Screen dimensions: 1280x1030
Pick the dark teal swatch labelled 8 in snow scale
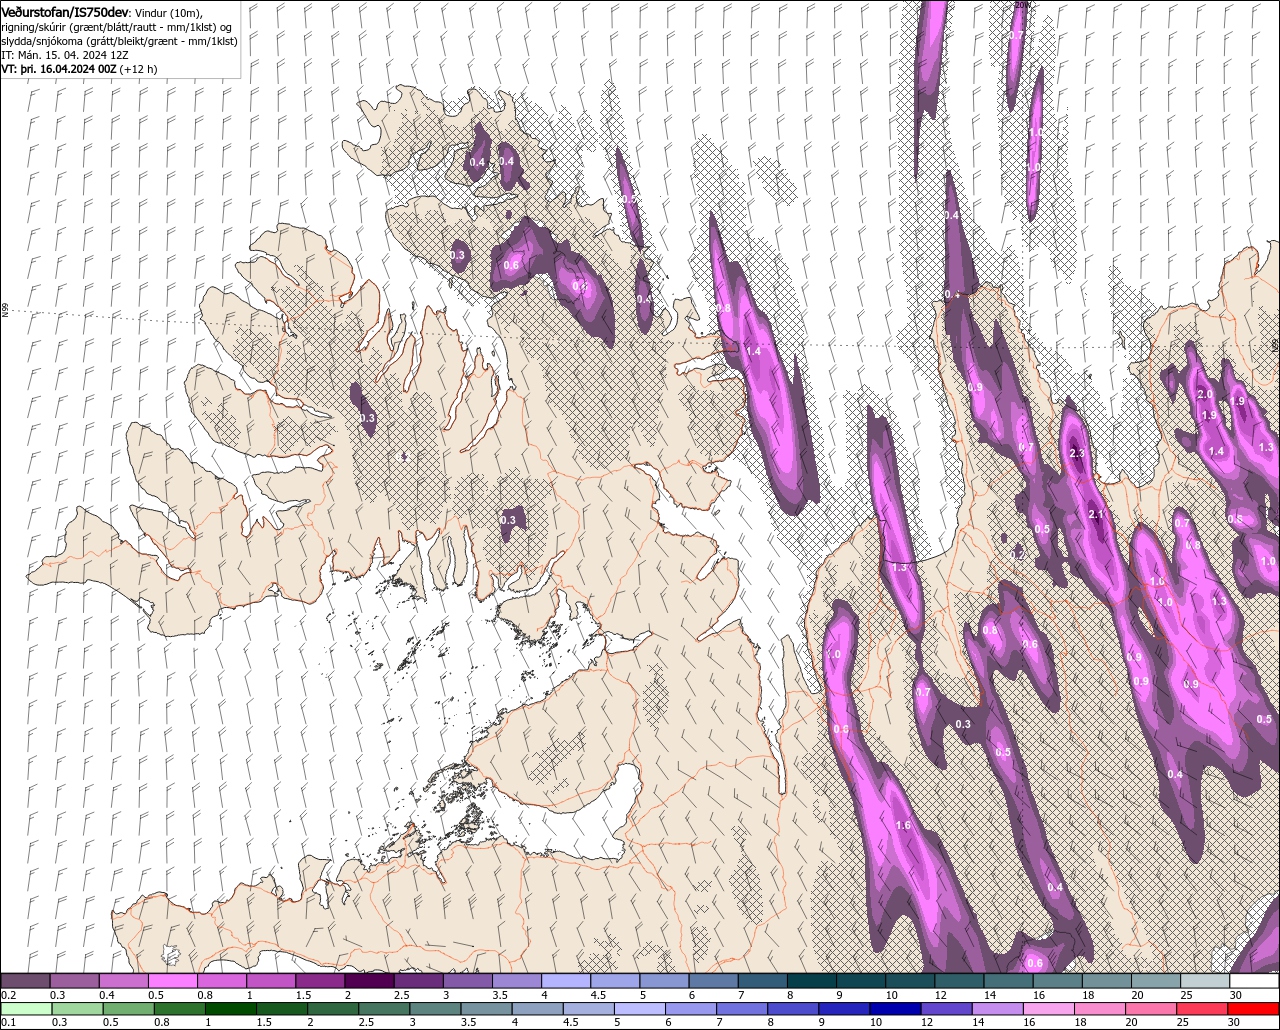tap(812, 981)
